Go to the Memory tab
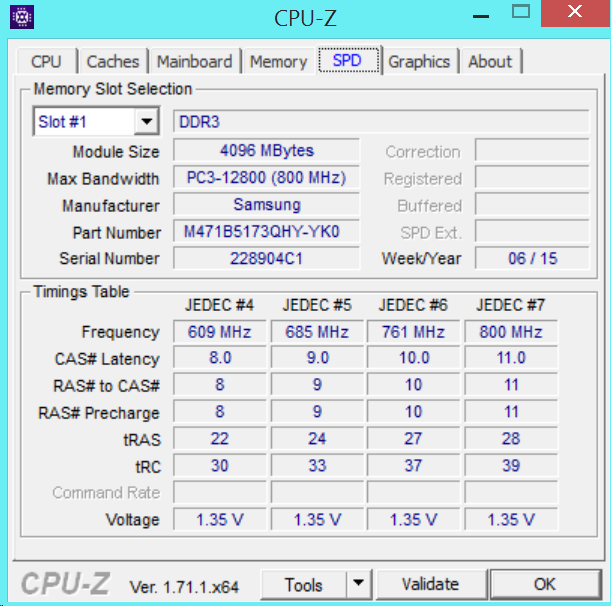This screenshot has height=606, width=611. coord(278,62)
